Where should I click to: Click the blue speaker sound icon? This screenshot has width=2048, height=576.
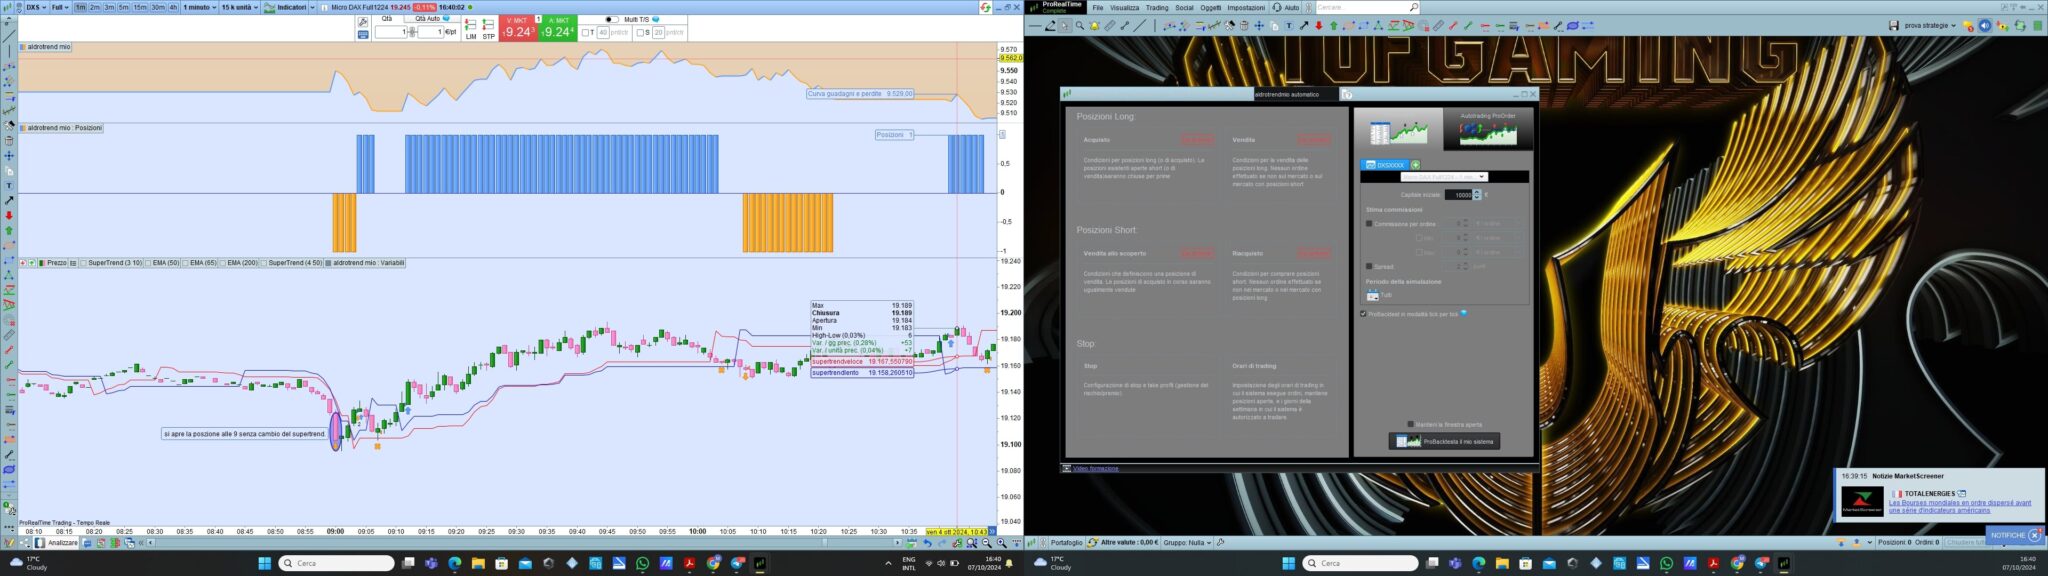point(1985,25)
